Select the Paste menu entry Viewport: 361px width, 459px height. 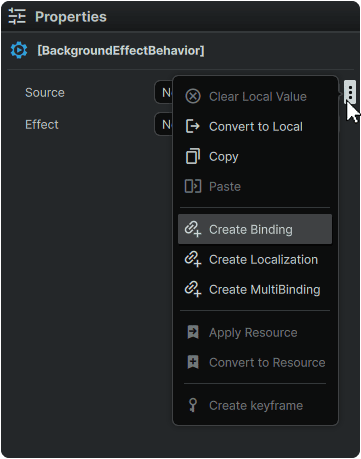click(x=255, y=186)
